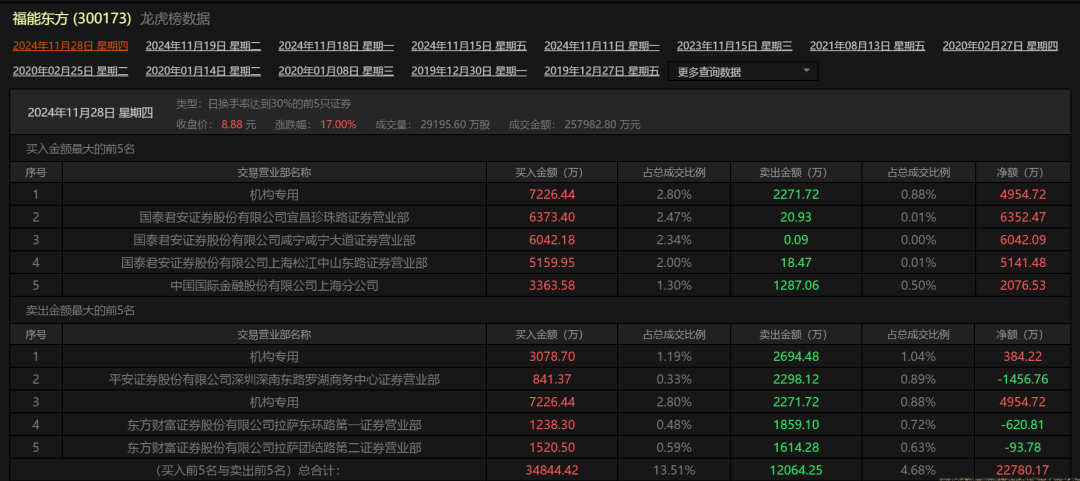Select date 2020年02月27日 星期四

(x=1000, y=46)
